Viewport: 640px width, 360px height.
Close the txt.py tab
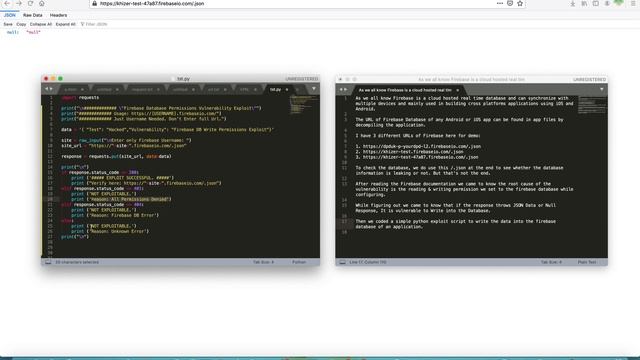pos(287,89)
